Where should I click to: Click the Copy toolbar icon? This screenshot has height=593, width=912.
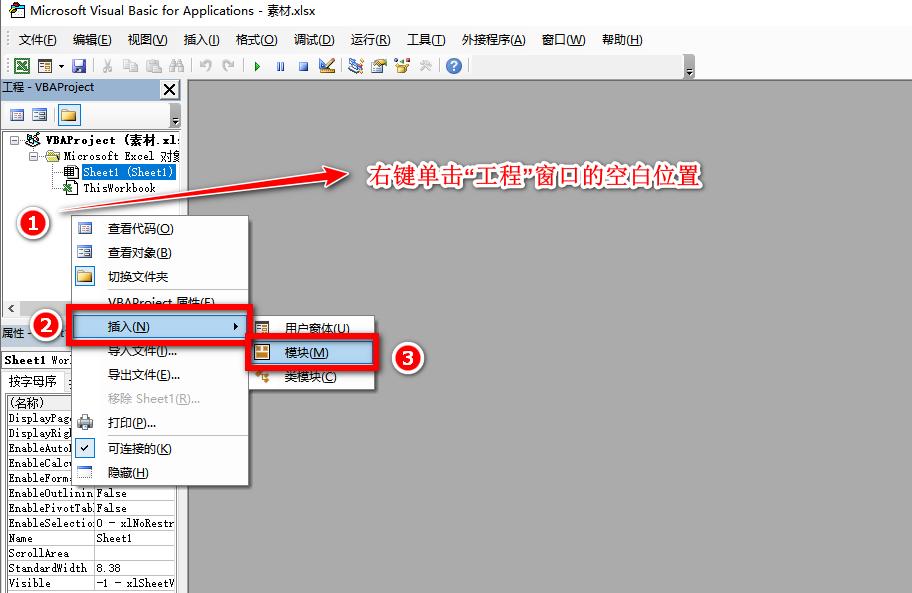130,66
